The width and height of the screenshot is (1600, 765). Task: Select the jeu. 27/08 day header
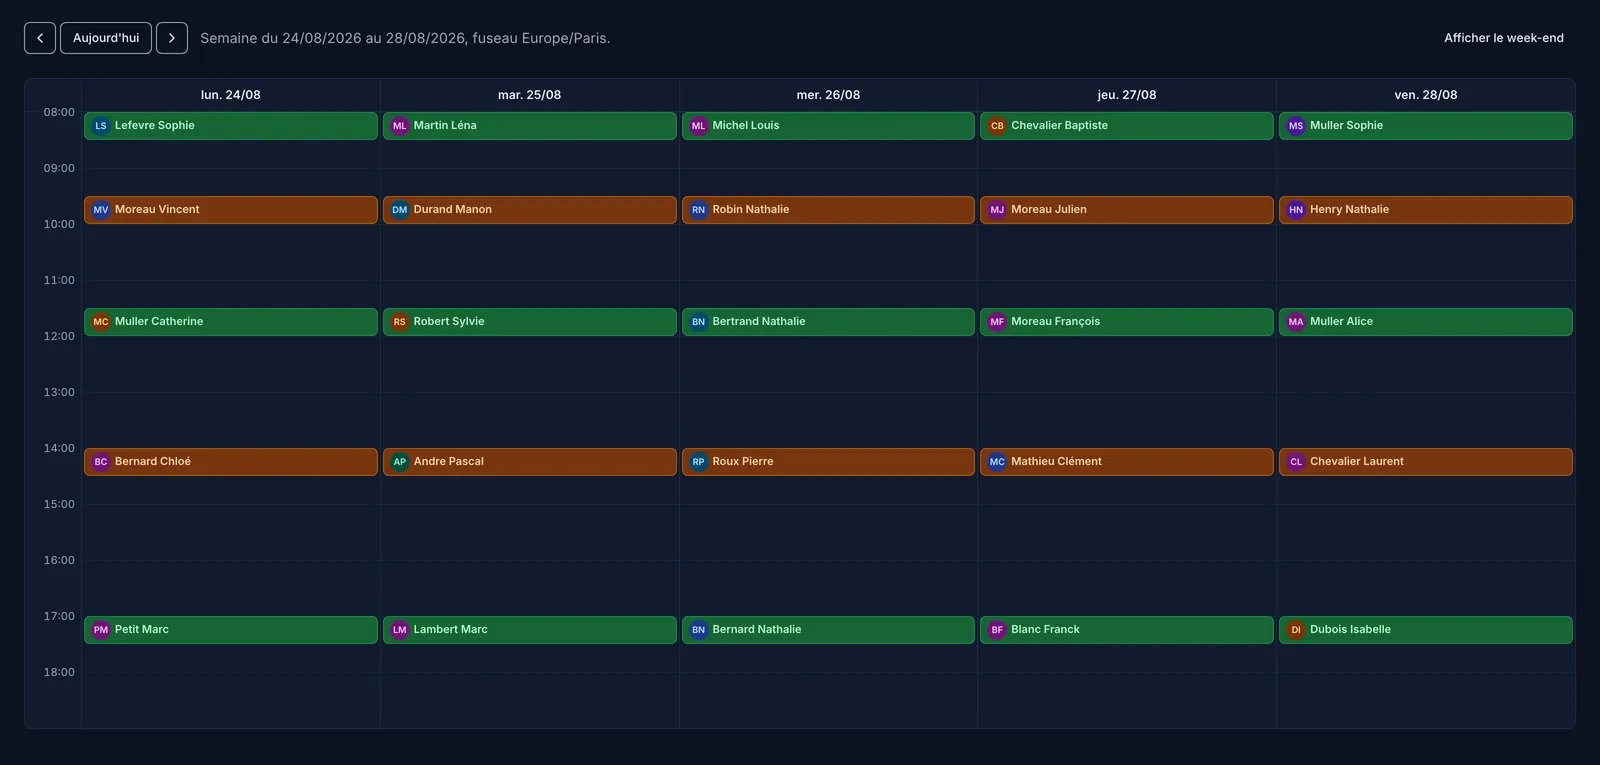pos(1127,95)
